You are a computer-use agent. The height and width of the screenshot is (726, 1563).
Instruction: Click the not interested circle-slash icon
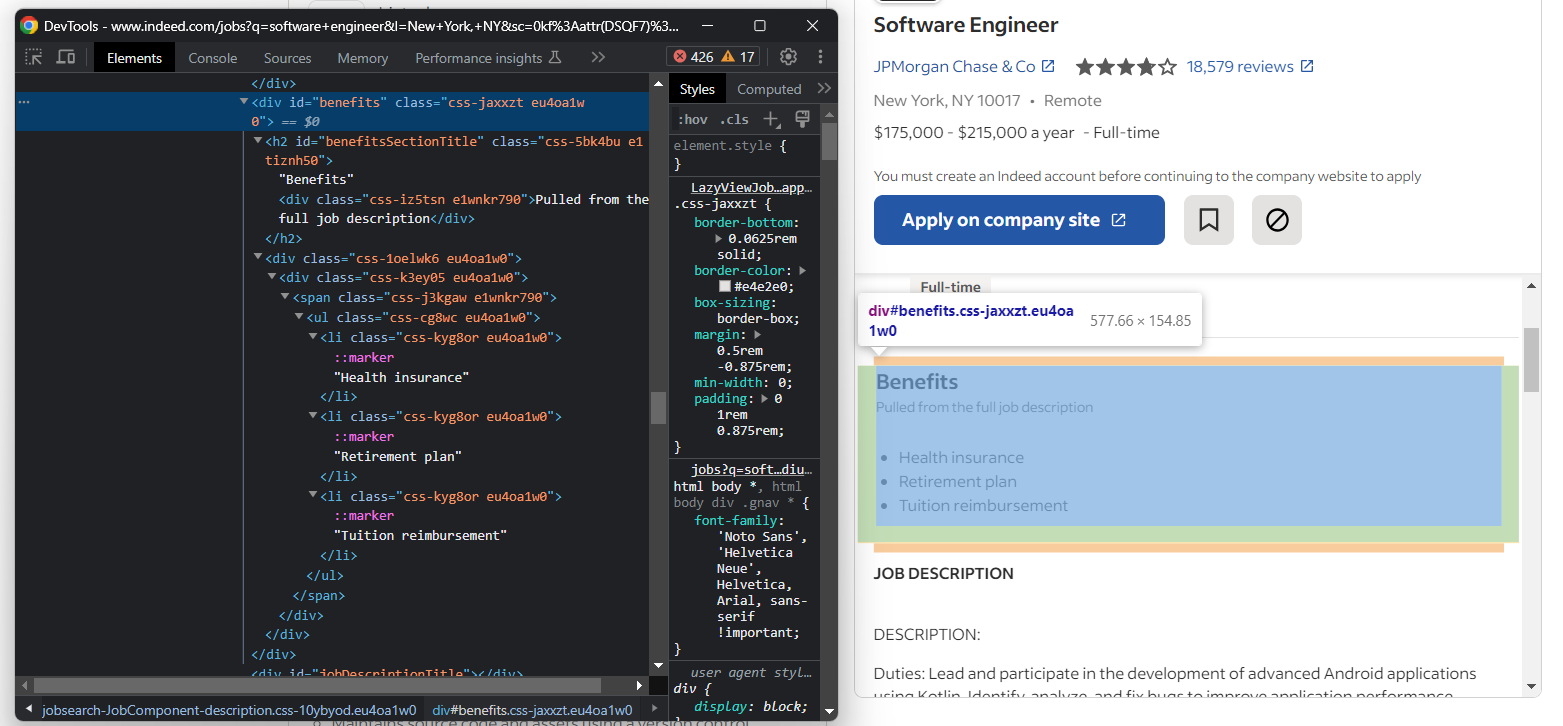click(x=1276, y=220)
